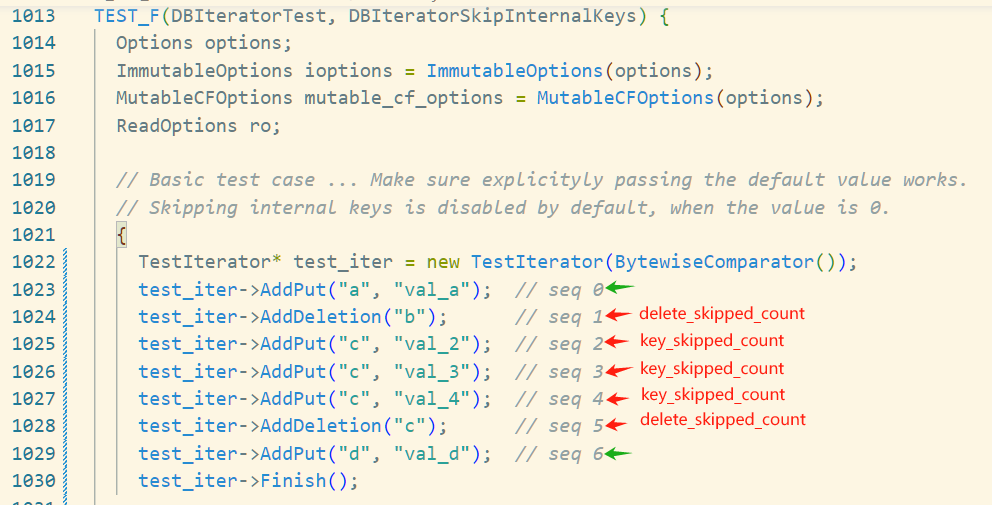The width and height of the screenshot is (992, 505).
Task: Click the opening brace on line 1021
Action: [121, 235]
